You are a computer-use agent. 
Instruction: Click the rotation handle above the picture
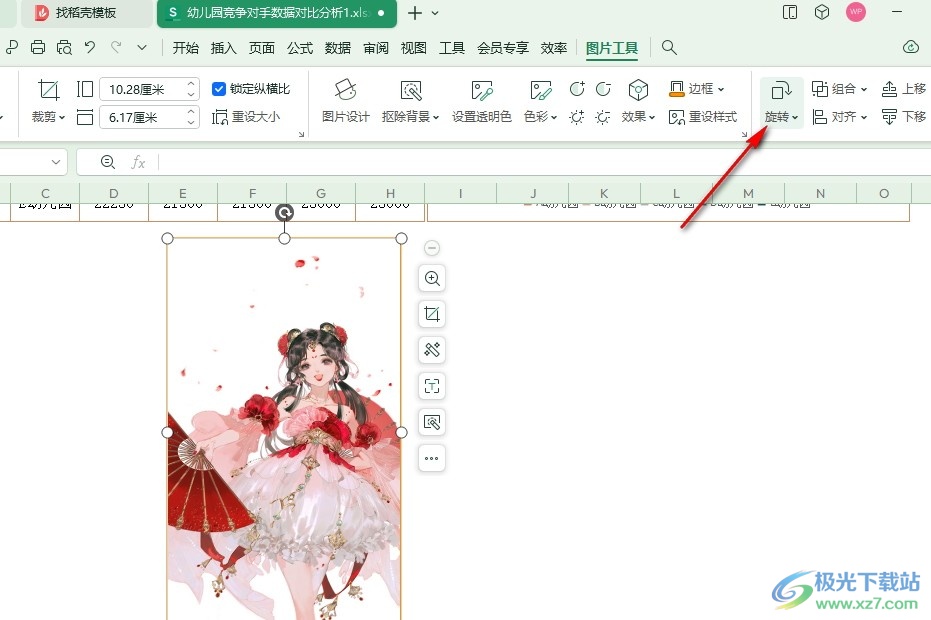point(284,213)
